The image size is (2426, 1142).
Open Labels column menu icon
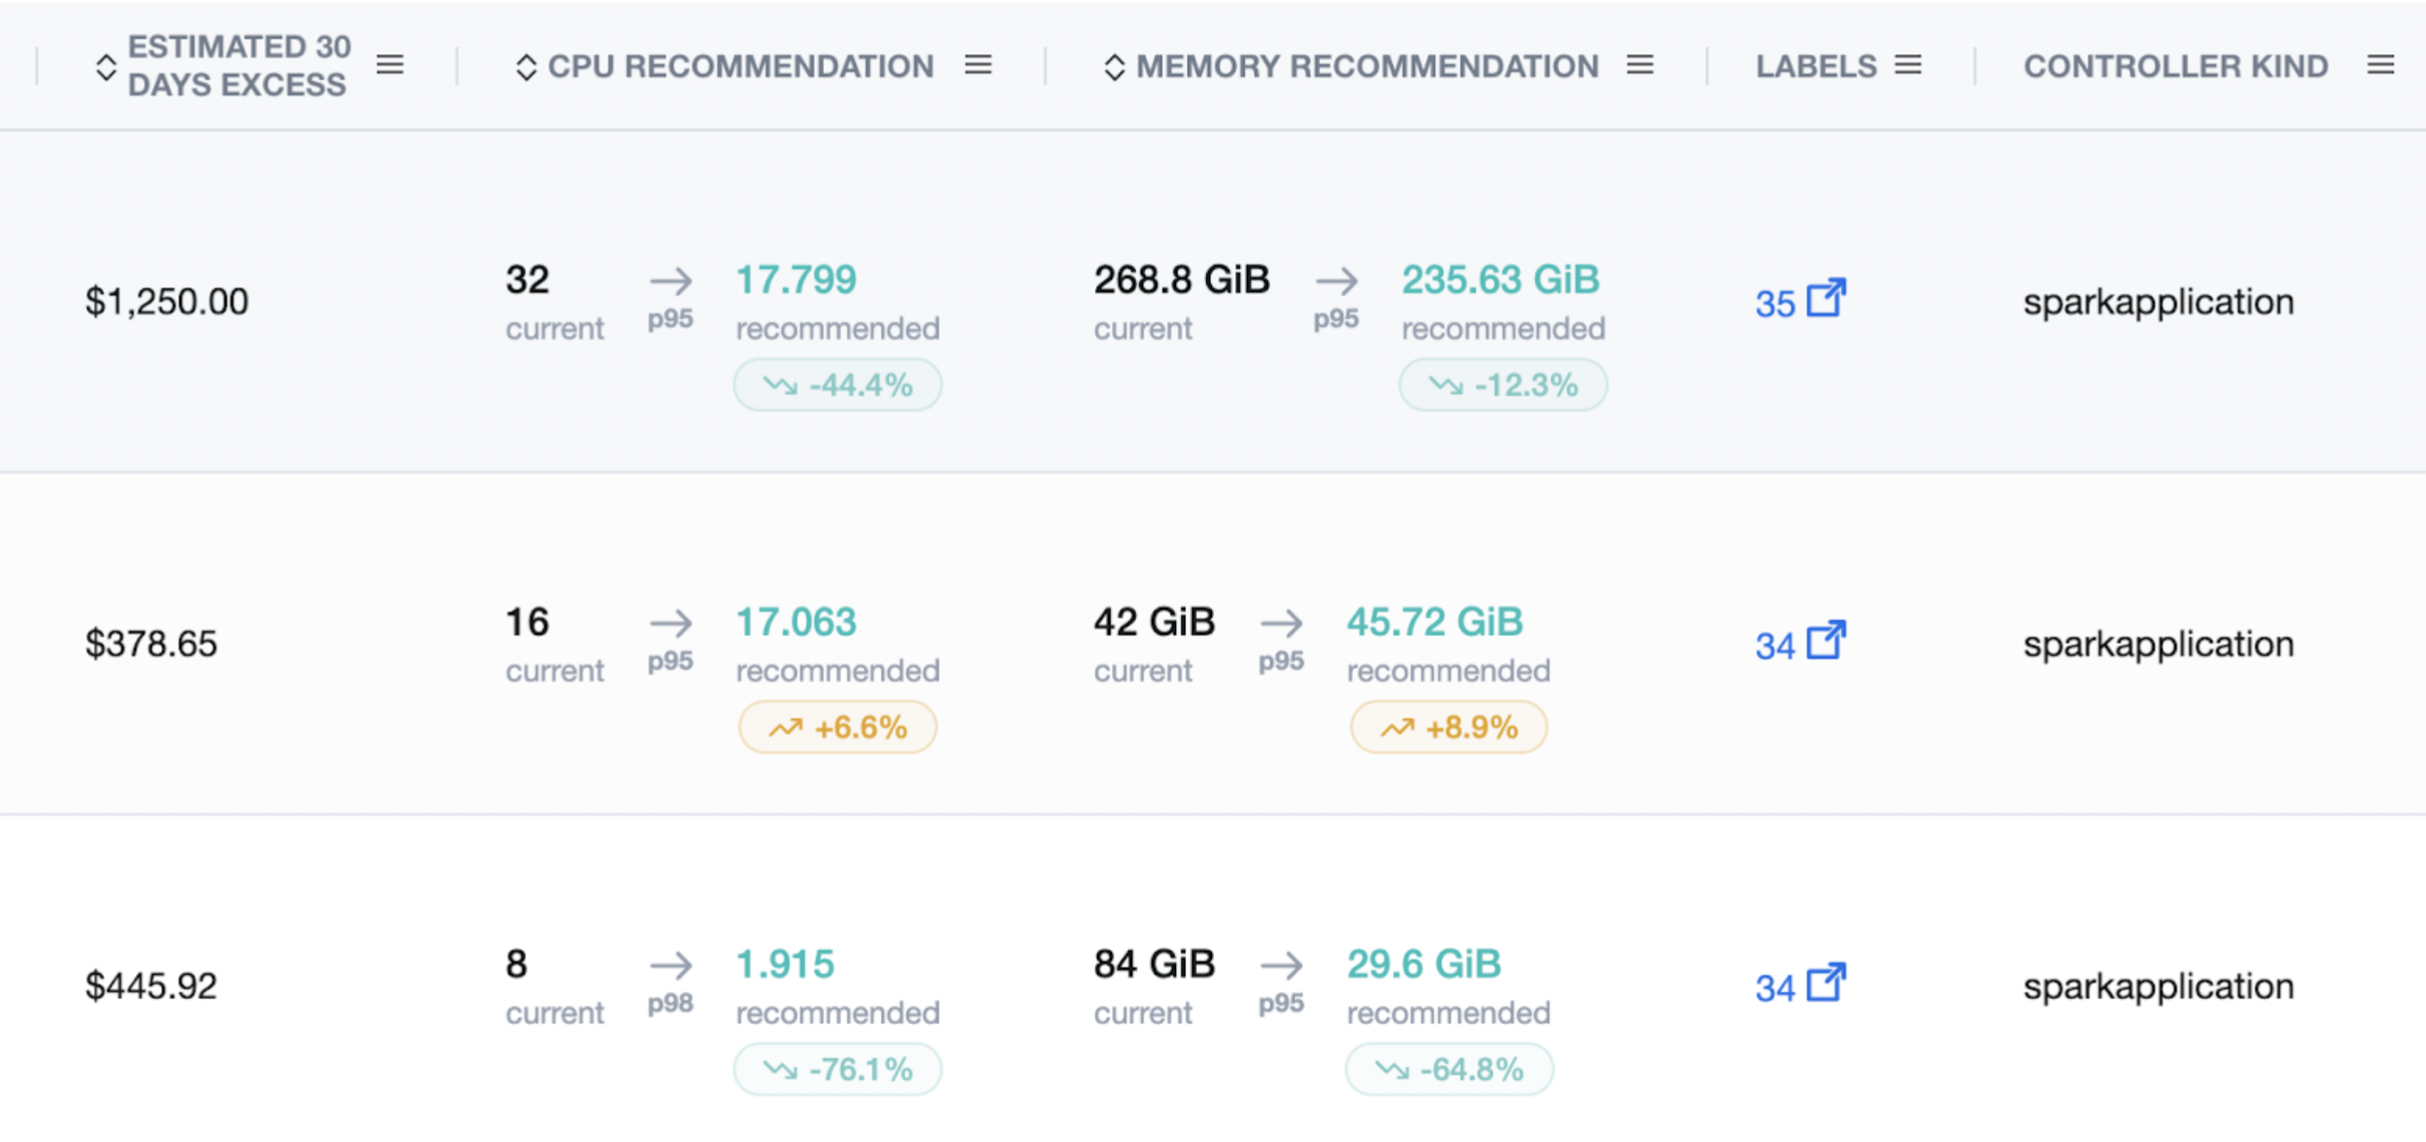pyautogui.click(x=1908, y=66)
